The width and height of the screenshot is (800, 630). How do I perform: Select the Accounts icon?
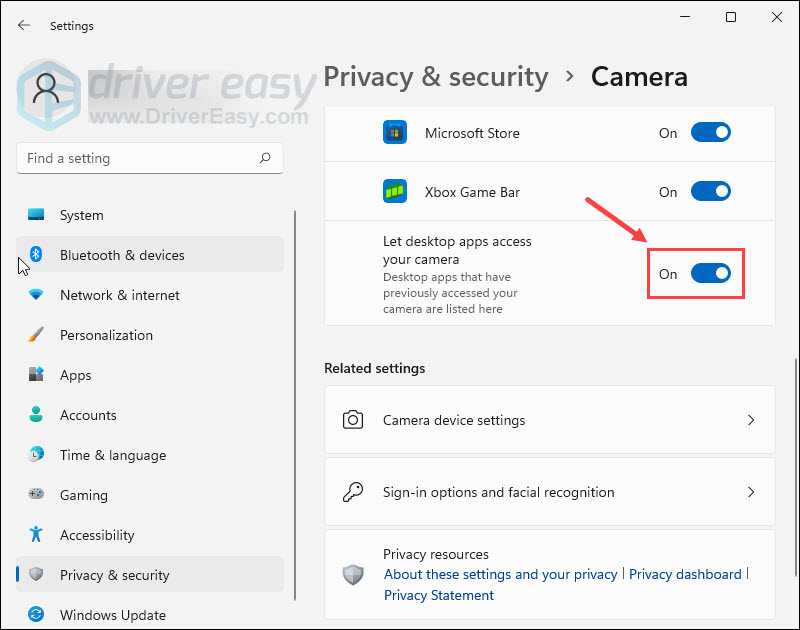pyautogui.click(x=35, y=415)
